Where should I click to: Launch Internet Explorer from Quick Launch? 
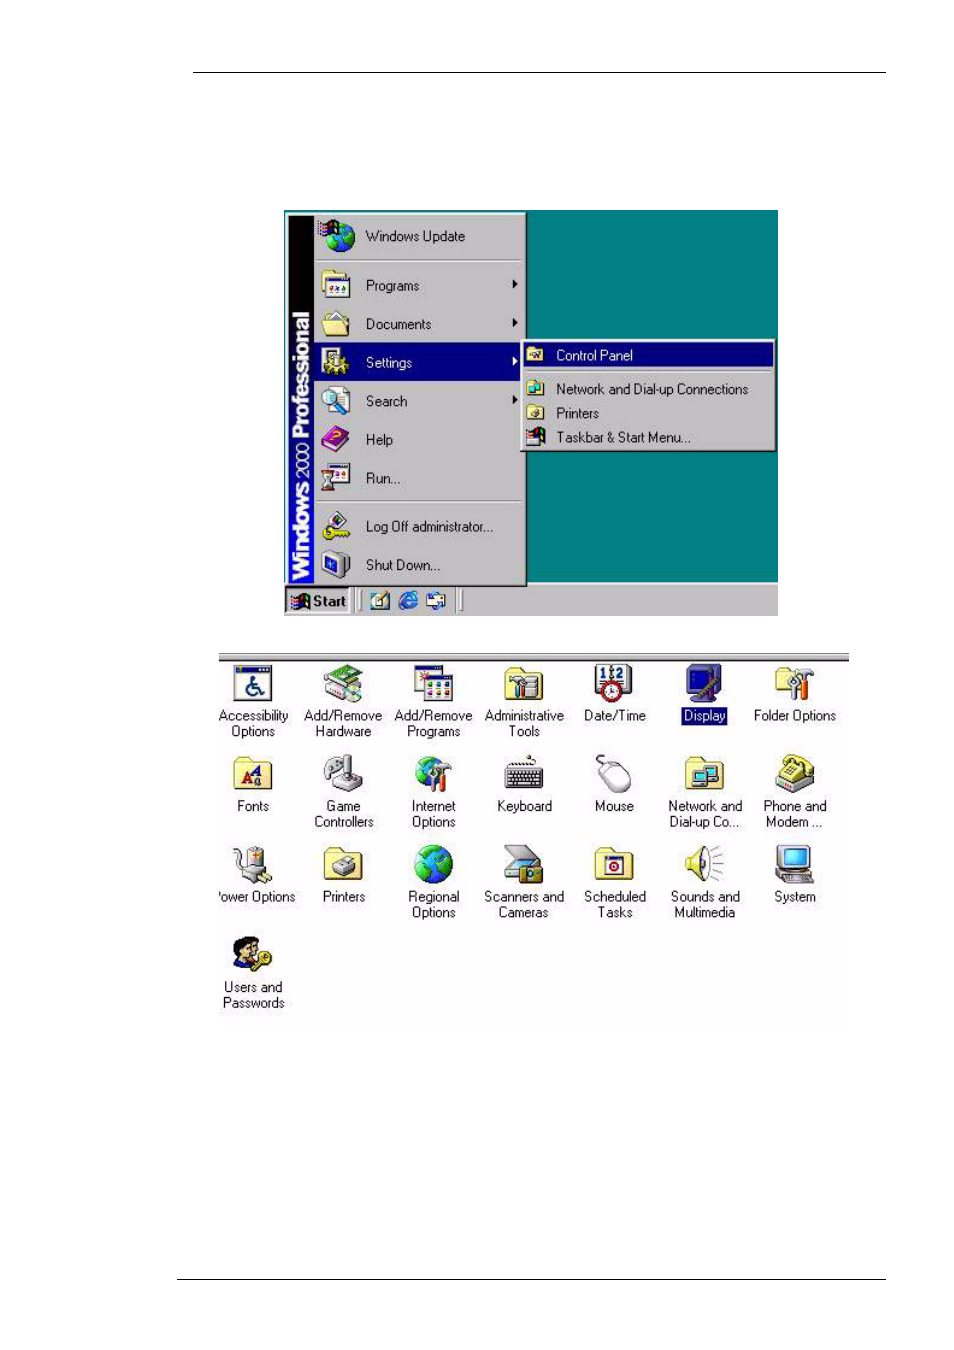click(408, 601)
